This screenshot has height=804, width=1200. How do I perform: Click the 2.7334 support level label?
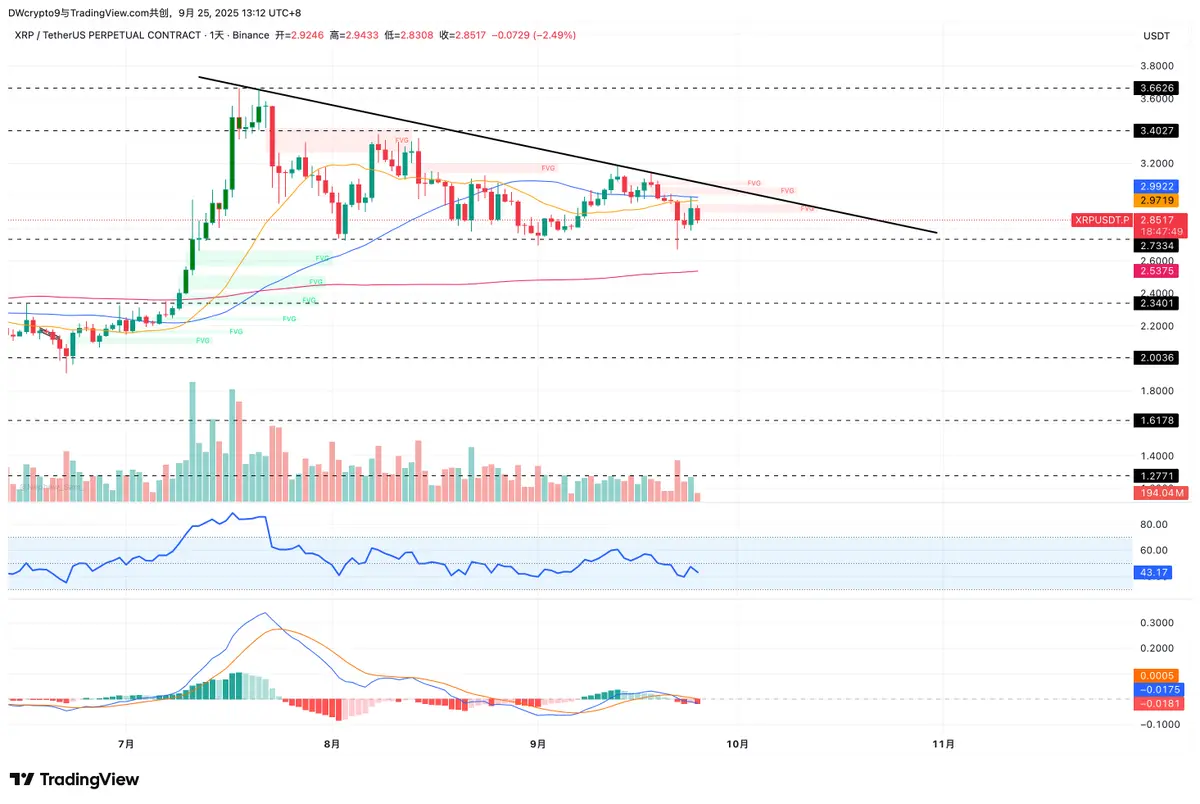1159,245
